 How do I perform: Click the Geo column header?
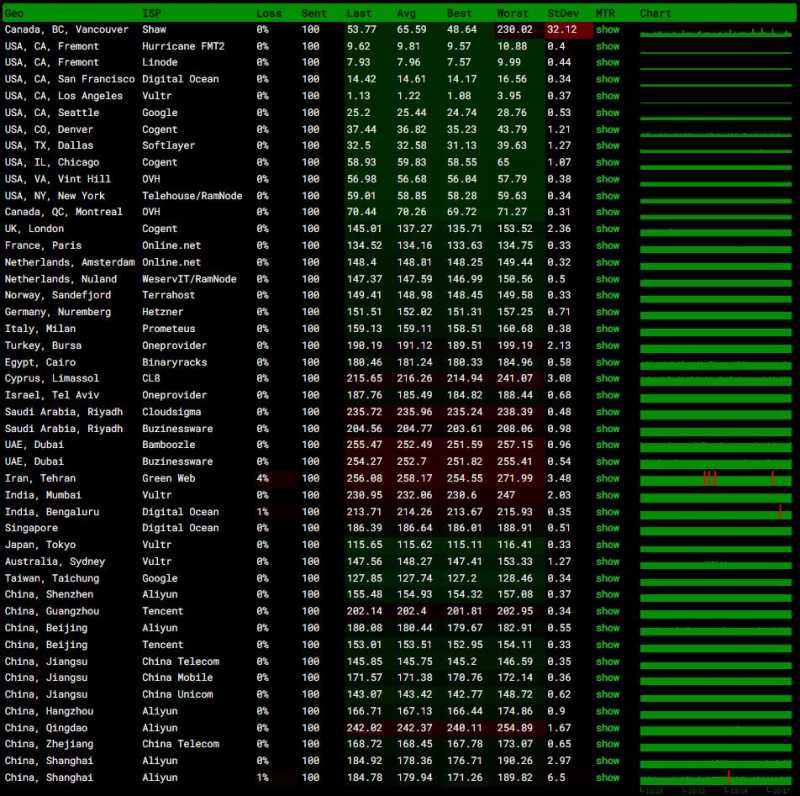coord(14,13)
